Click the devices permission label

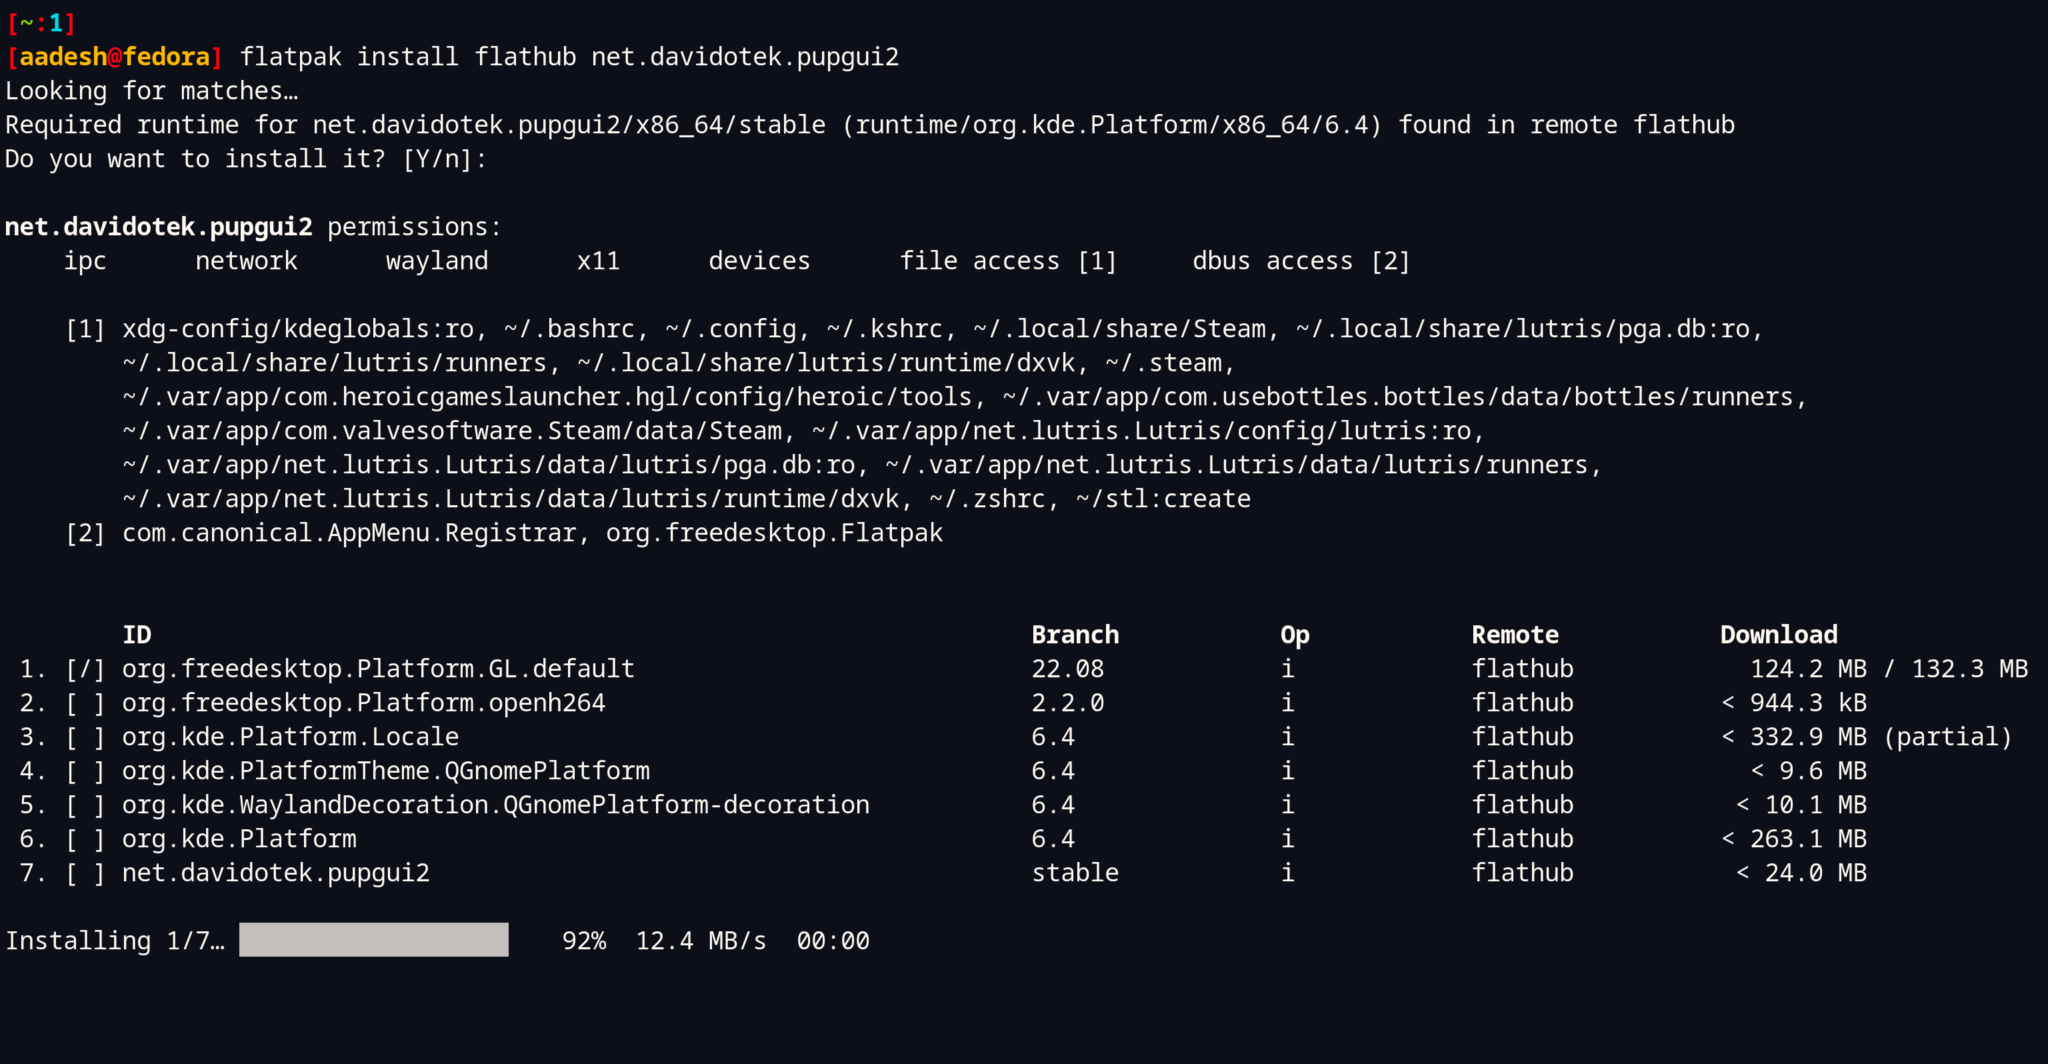coord(759,260)
